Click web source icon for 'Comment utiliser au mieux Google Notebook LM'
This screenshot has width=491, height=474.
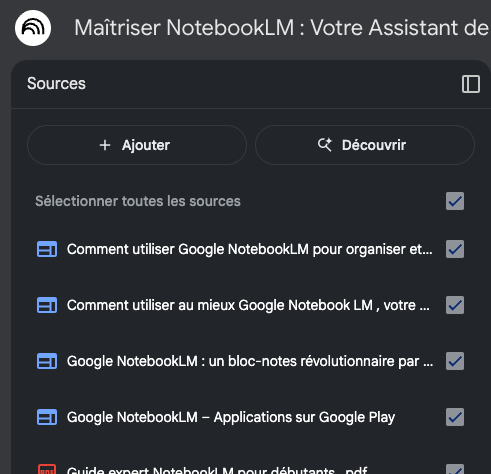pyautogui.click(x=47, y=305)
